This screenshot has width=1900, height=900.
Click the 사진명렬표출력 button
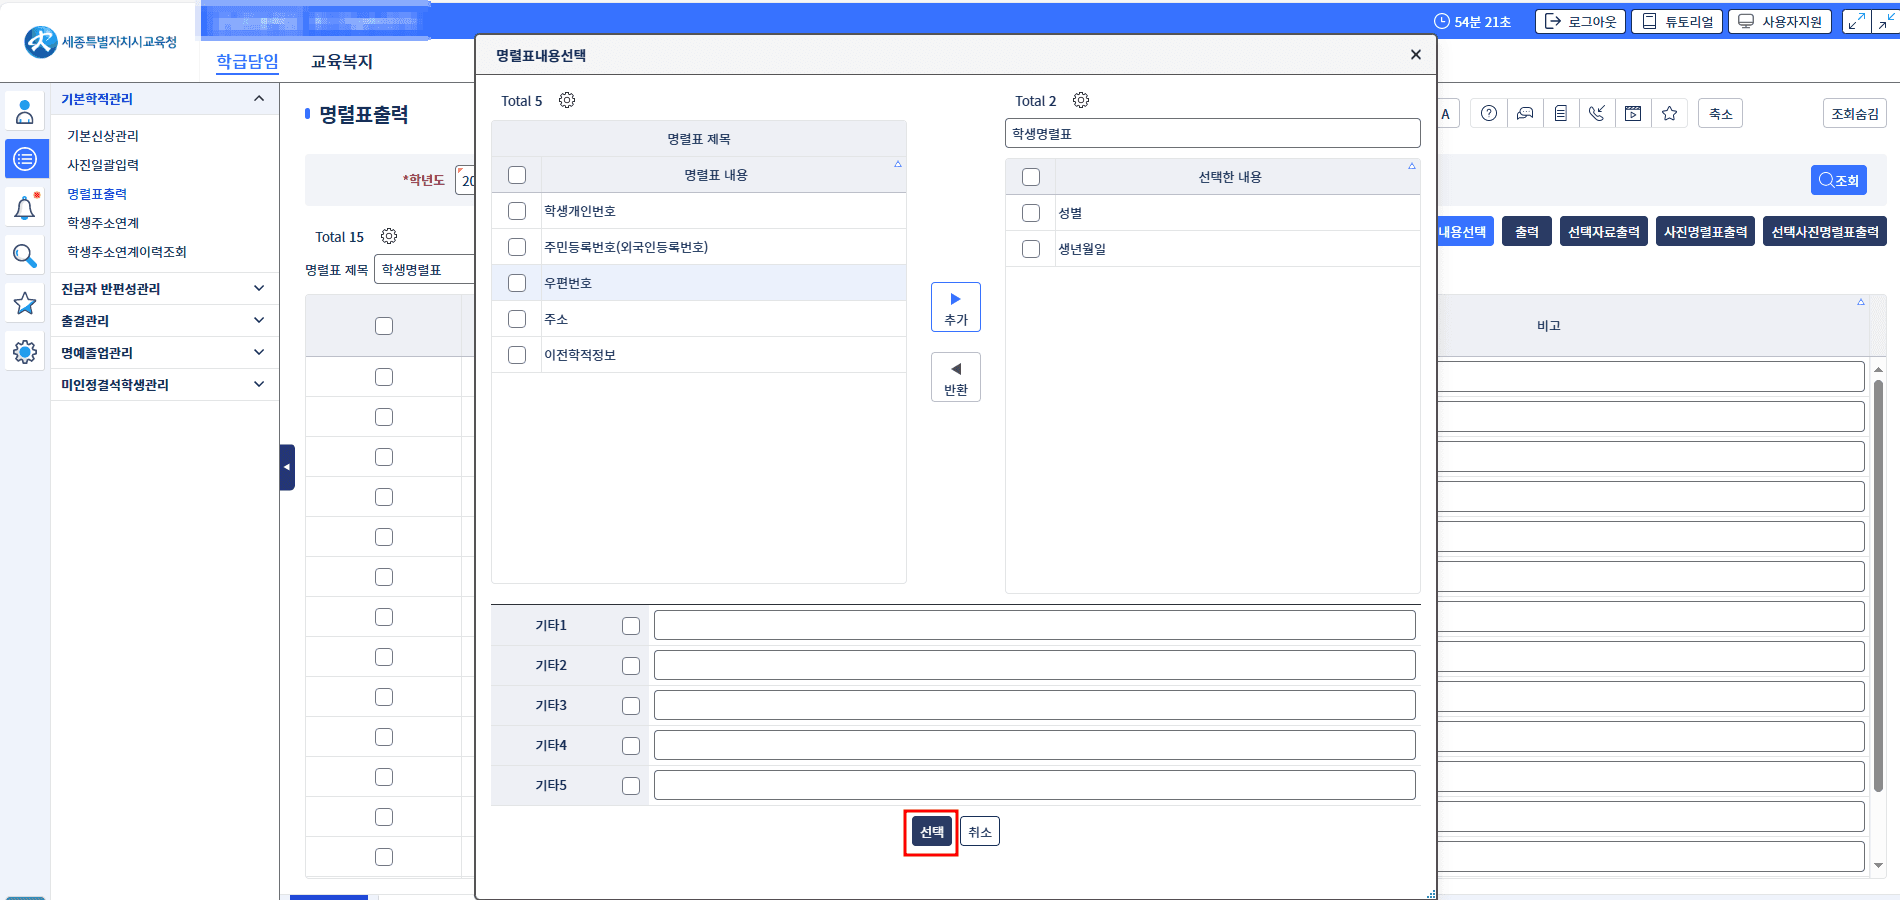click(x=1706, y=232)
